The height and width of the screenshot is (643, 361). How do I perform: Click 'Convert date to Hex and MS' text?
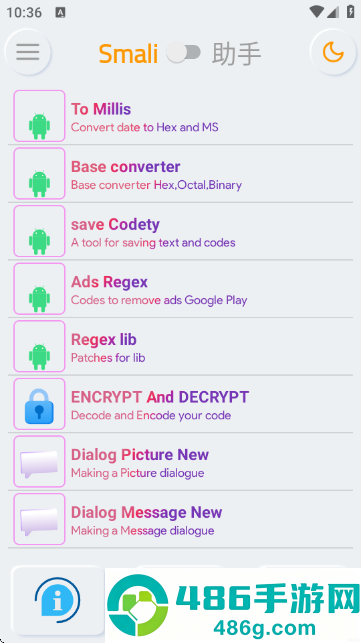[144, 127]
